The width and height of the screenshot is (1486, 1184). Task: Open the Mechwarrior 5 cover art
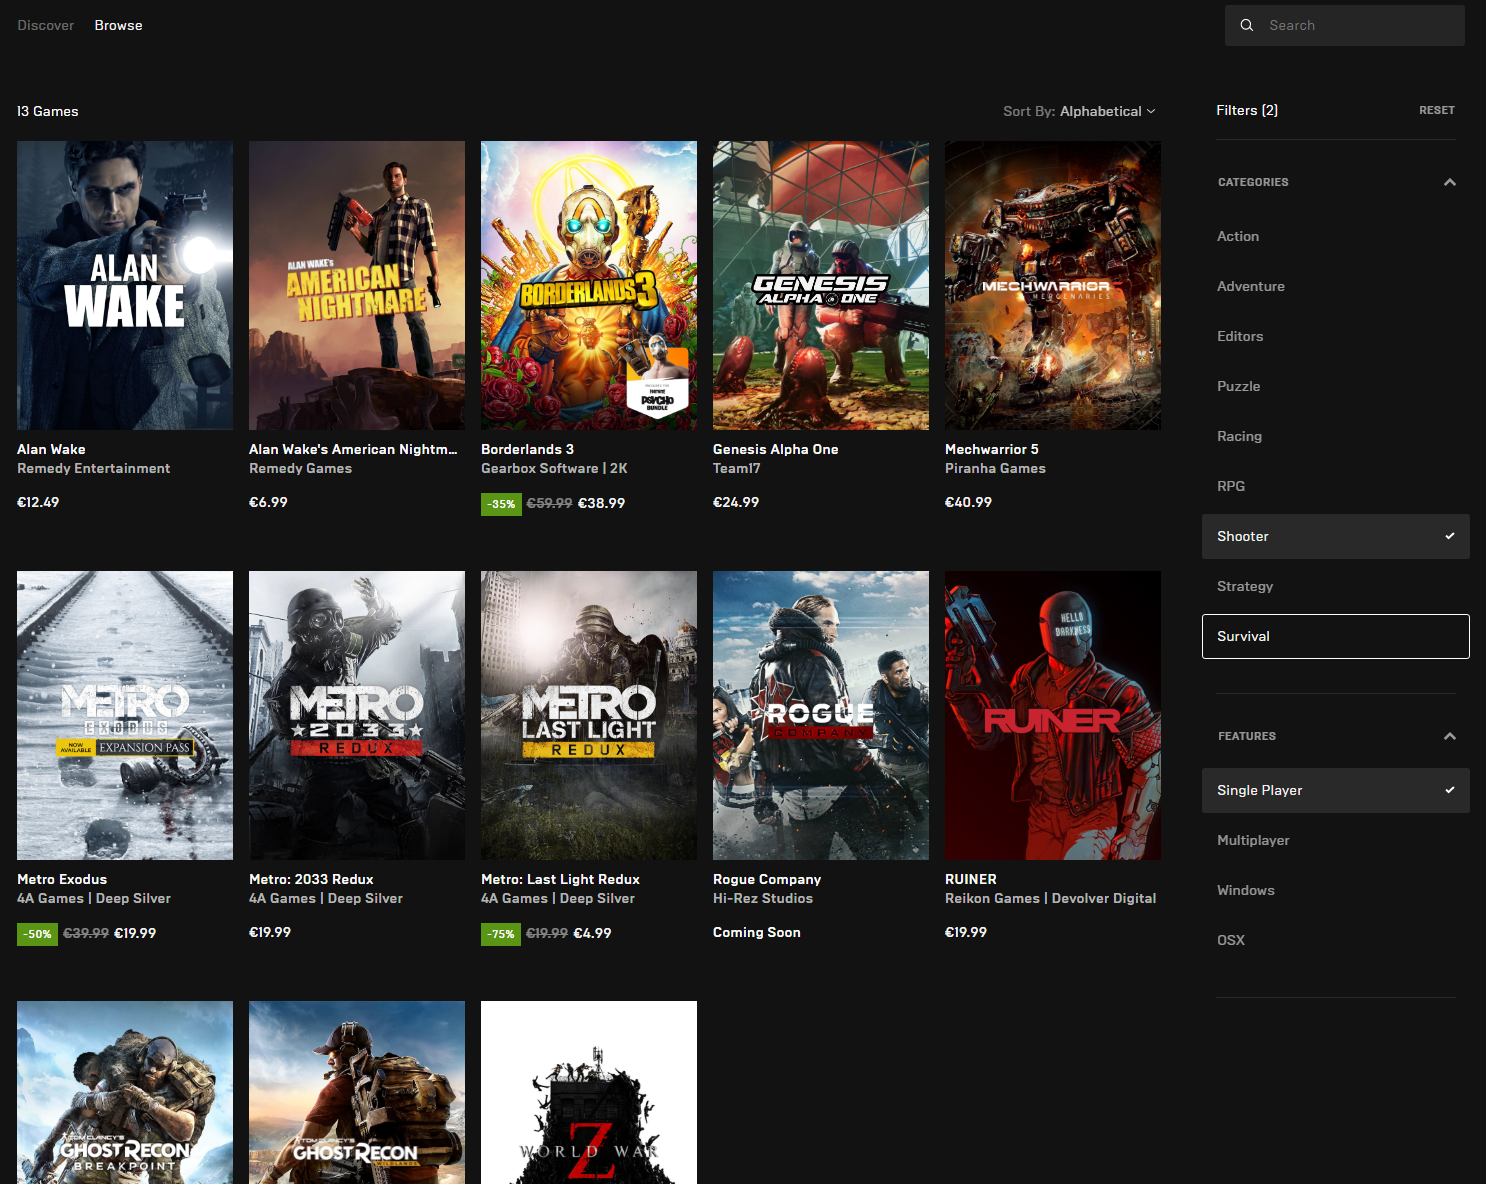pos(1053,285)
